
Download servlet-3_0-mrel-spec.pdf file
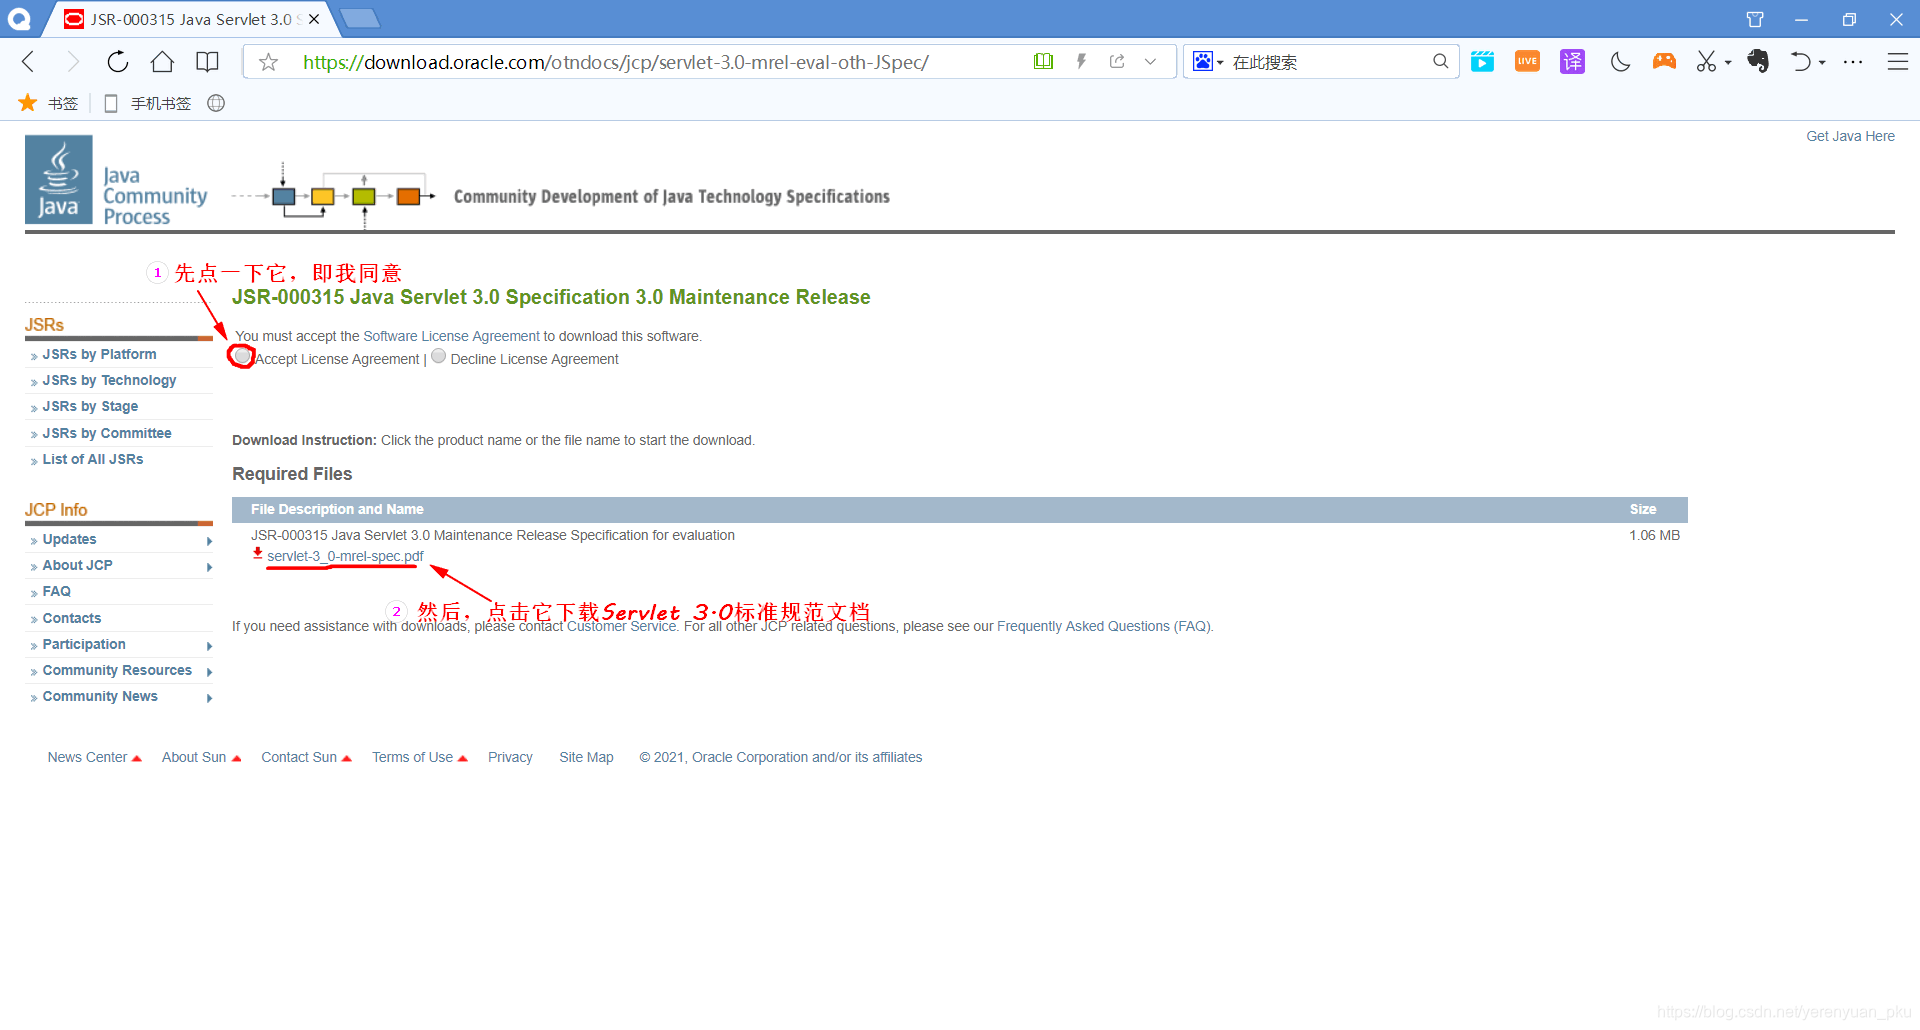[x=345, y=556]
